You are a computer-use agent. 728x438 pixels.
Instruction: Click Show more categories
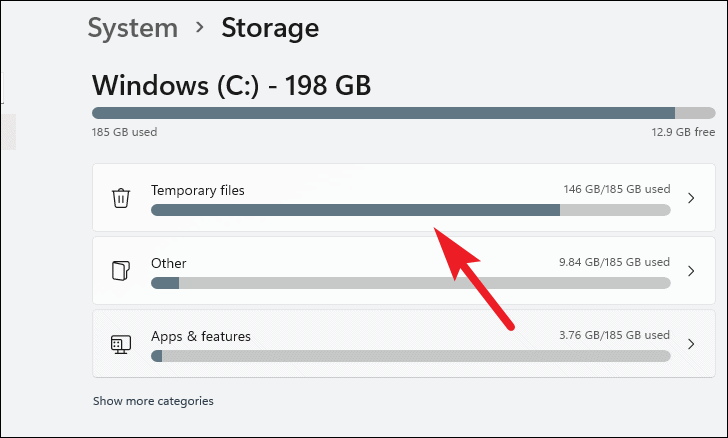point(153,401)
